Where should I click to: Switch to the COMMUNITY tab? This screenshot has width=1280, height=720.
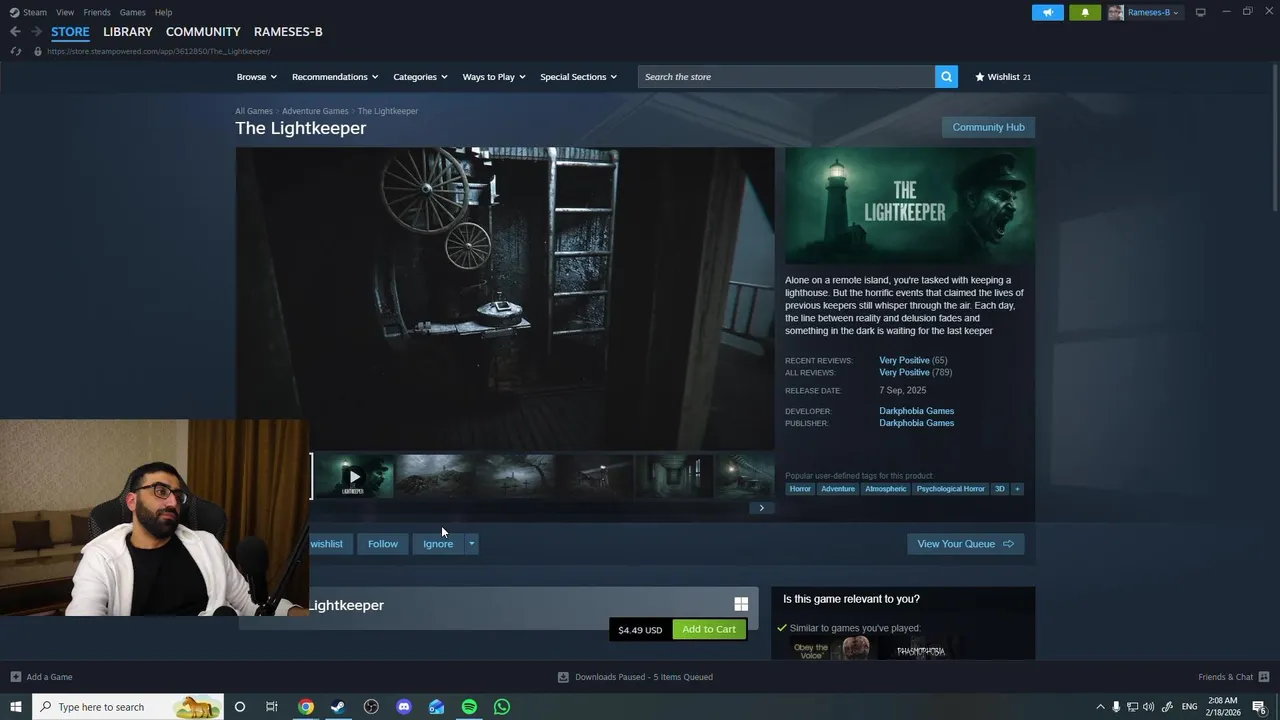click(203, 32)
